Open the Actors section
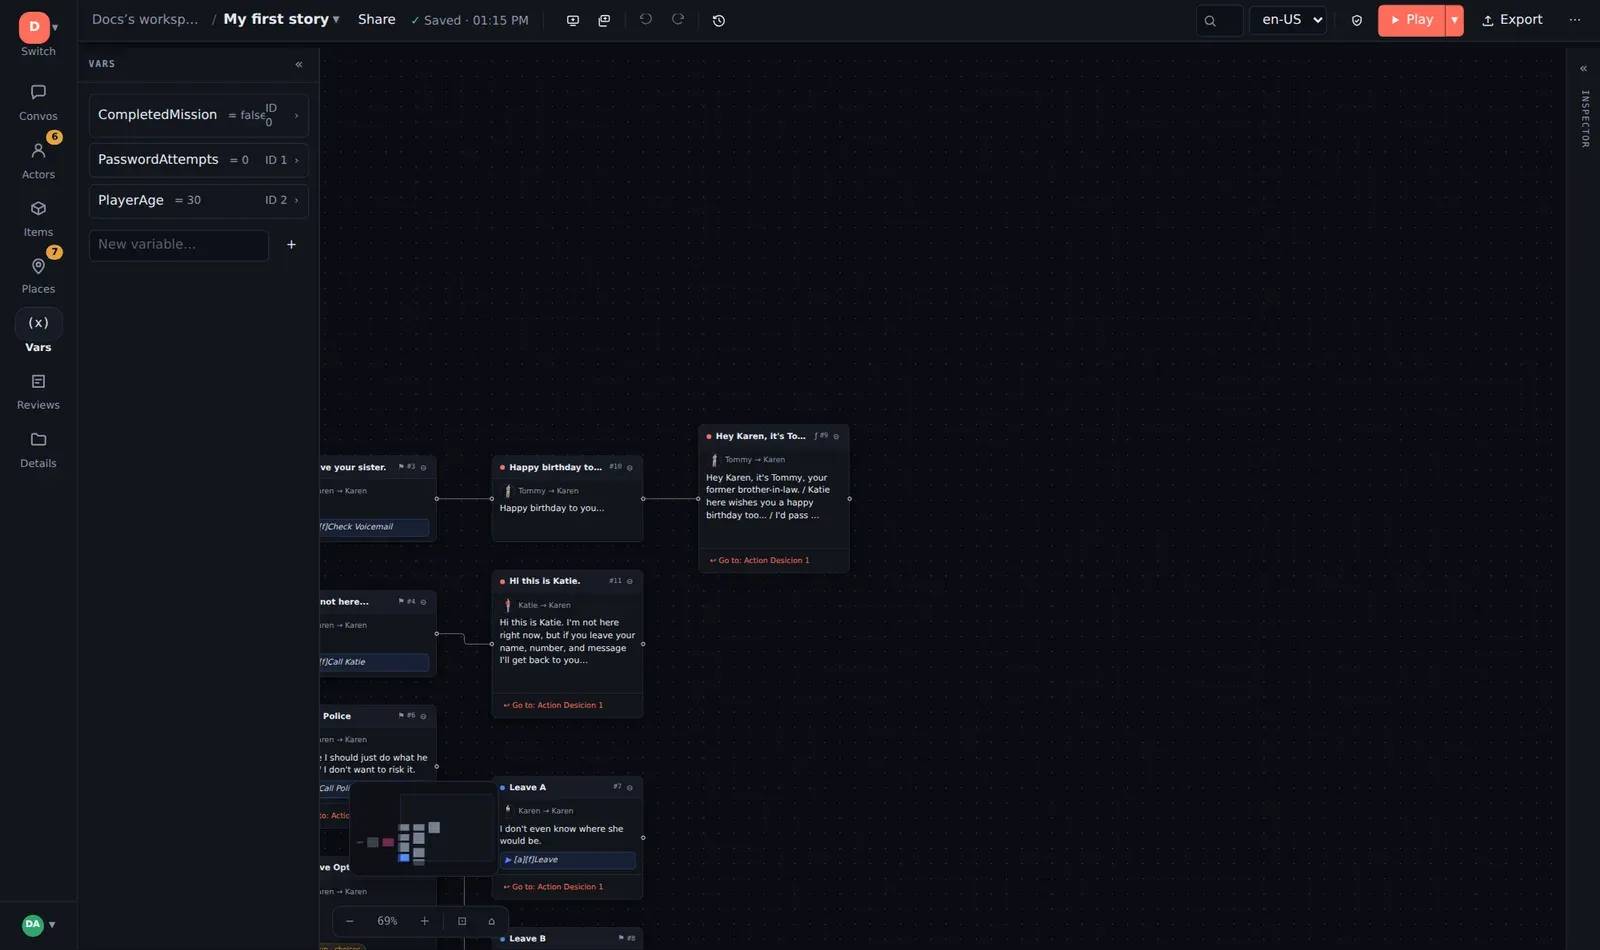 point(38,160)
